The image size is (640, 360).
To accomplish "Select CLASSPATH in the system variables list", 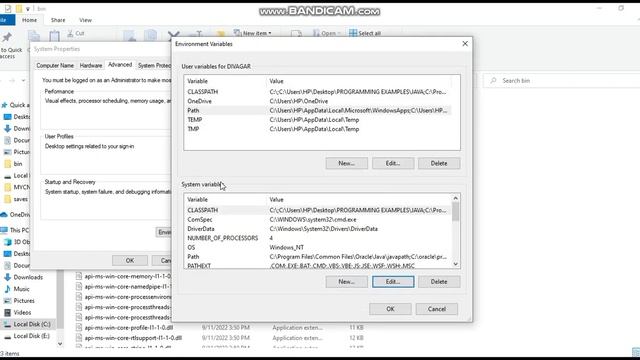I will (x=318, y=210).
